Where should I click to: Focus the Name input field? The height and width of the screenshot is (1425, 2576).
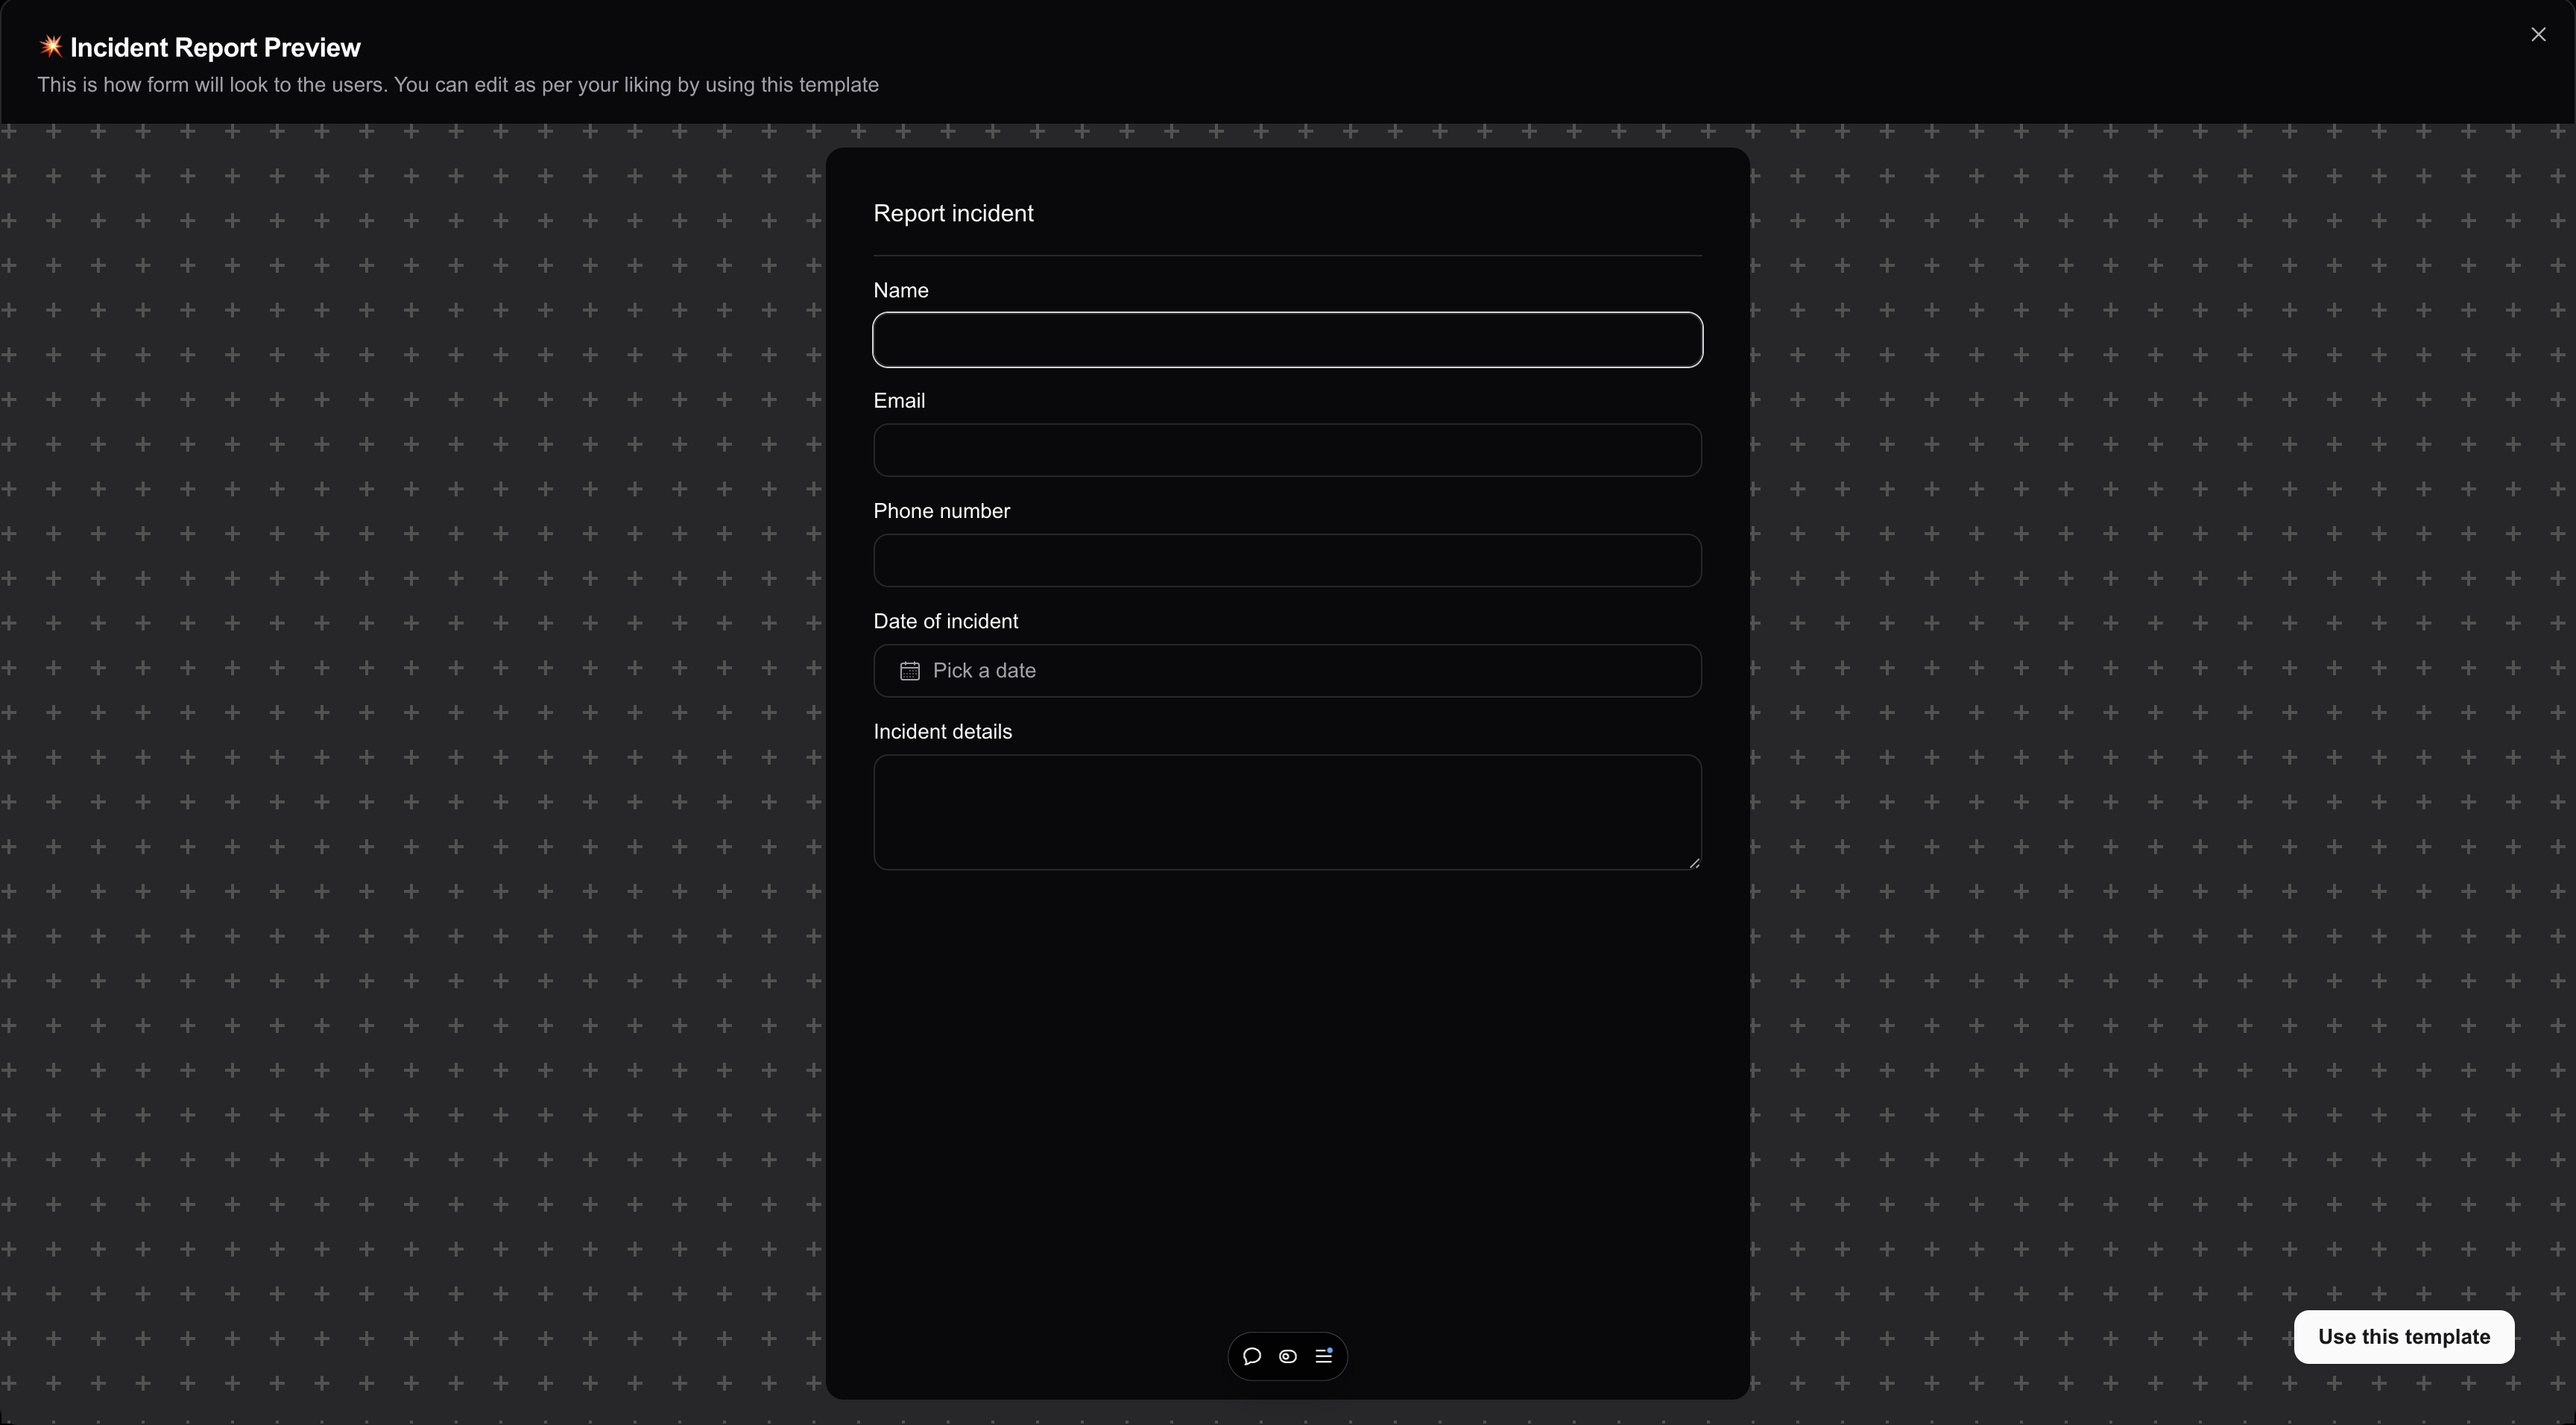(x=1287, y=340)
